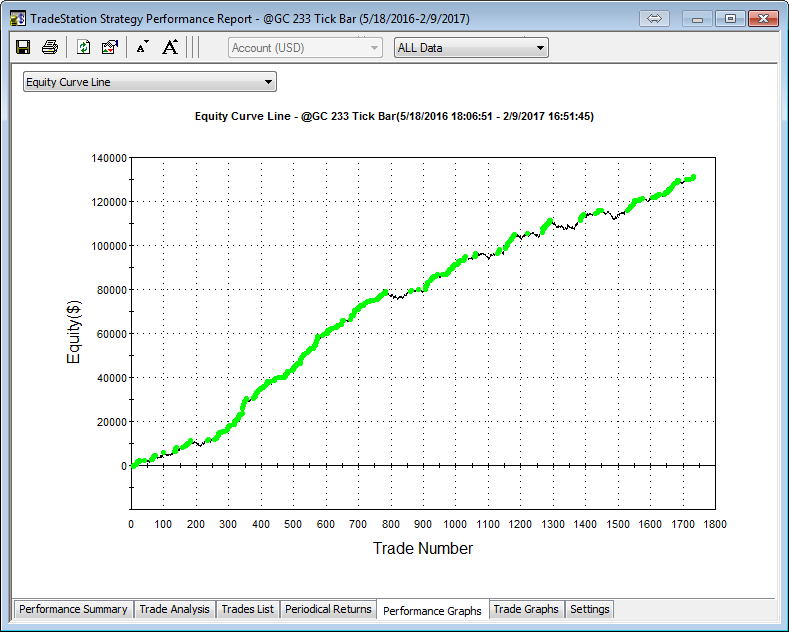Image resolution: width=789 pixels, height=632 pixels.
Task: Select the Performance Graphs tab
Action: [x=432, y=610]
